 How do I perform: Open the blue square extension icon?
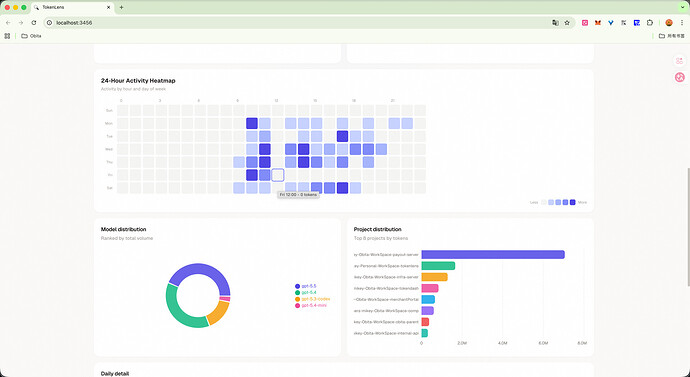coord(637,22)
